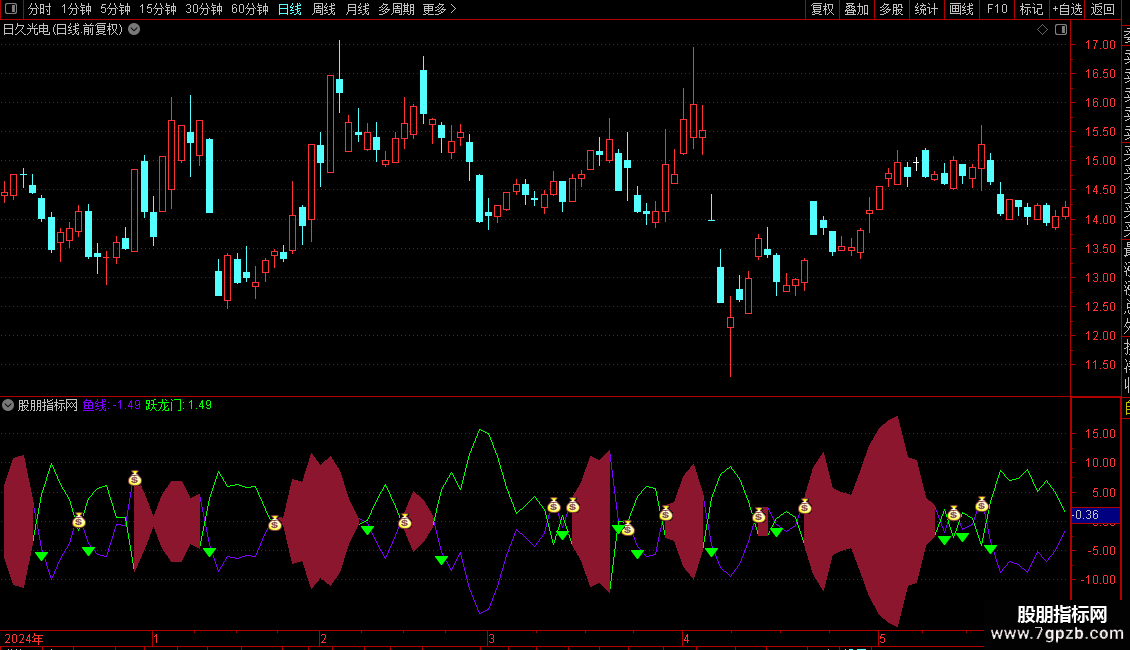Switch to 日线 daily chart
The image size is (1130, 650).
[290, 9]
